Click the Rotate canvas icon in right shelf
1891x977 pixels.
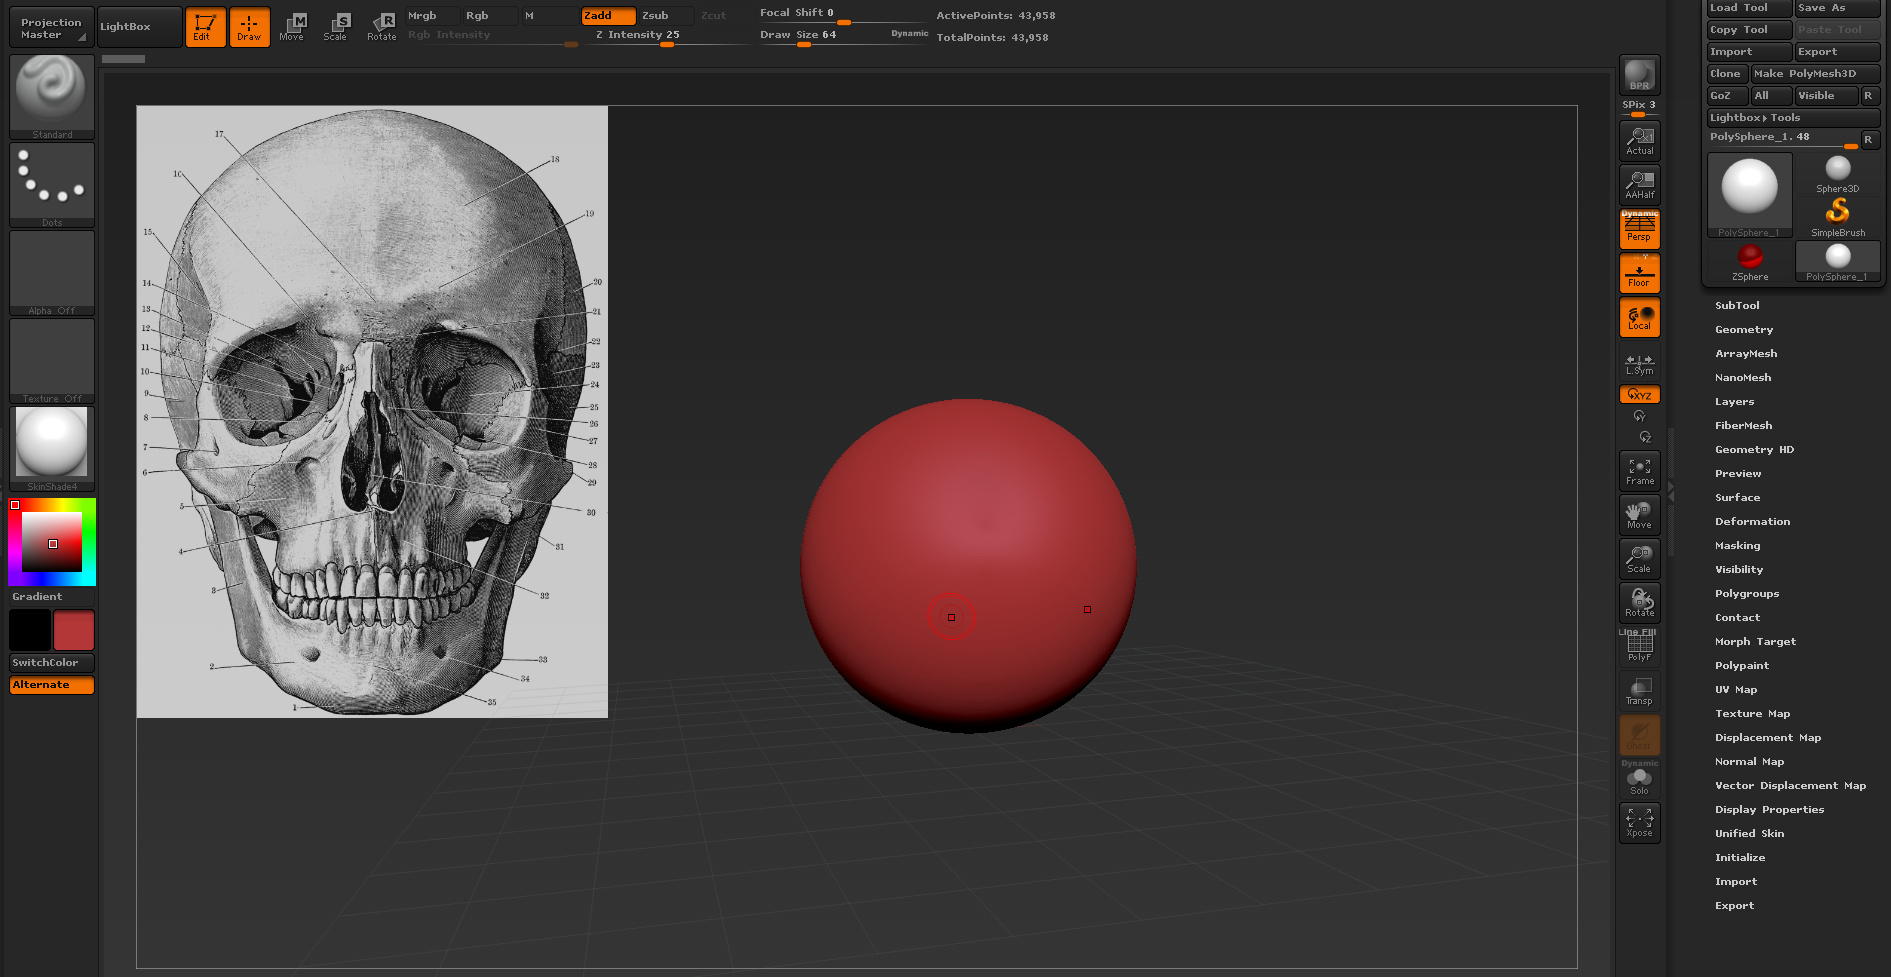pyautogui.click(x=1640, y=603)
